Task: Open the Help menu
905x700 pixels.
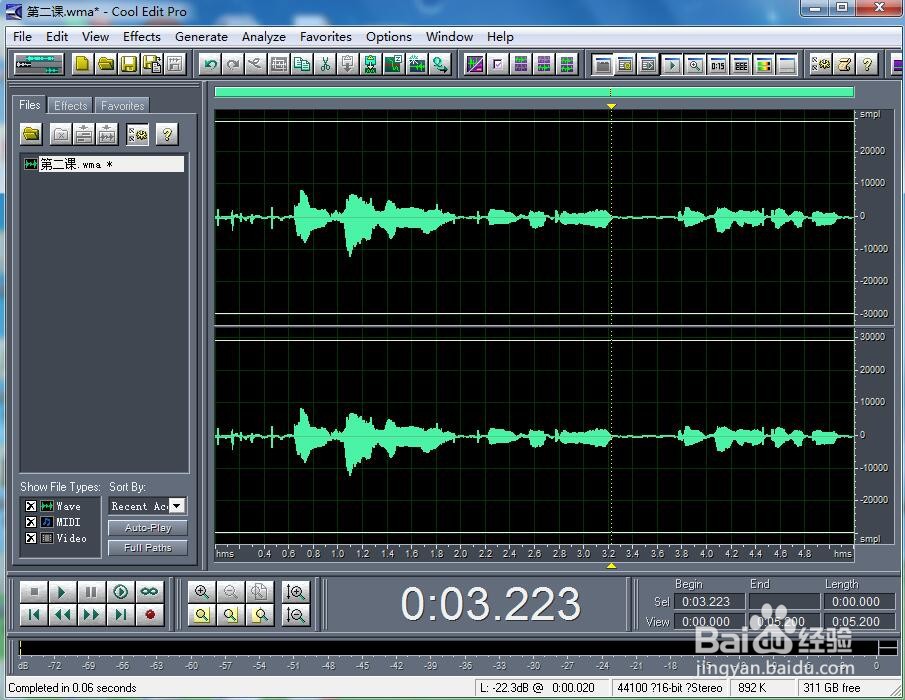Action: (x=500, y=37)
